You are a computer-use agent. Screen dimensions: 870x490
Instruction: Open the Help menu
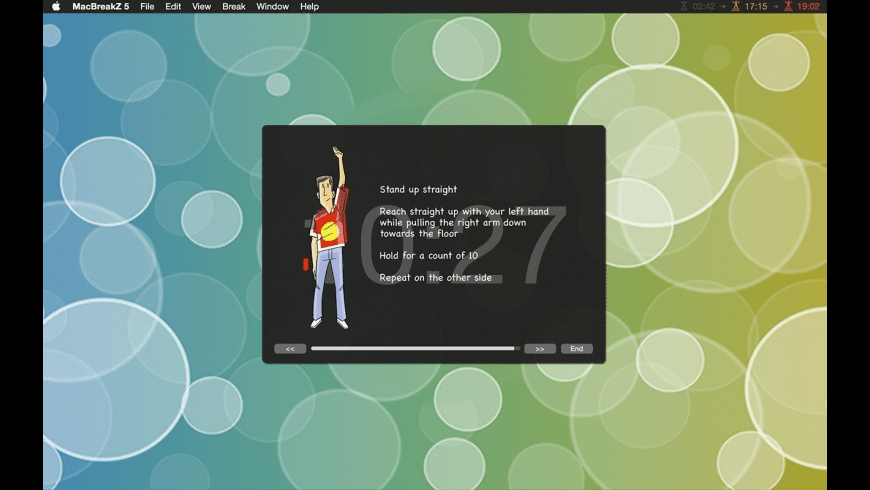coord(310,7)
